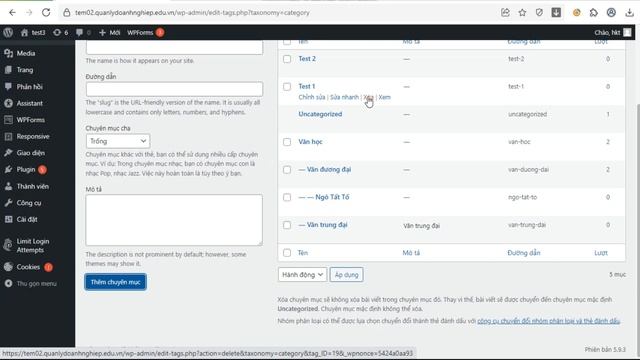Open browser downloads arrow icon

629,13
